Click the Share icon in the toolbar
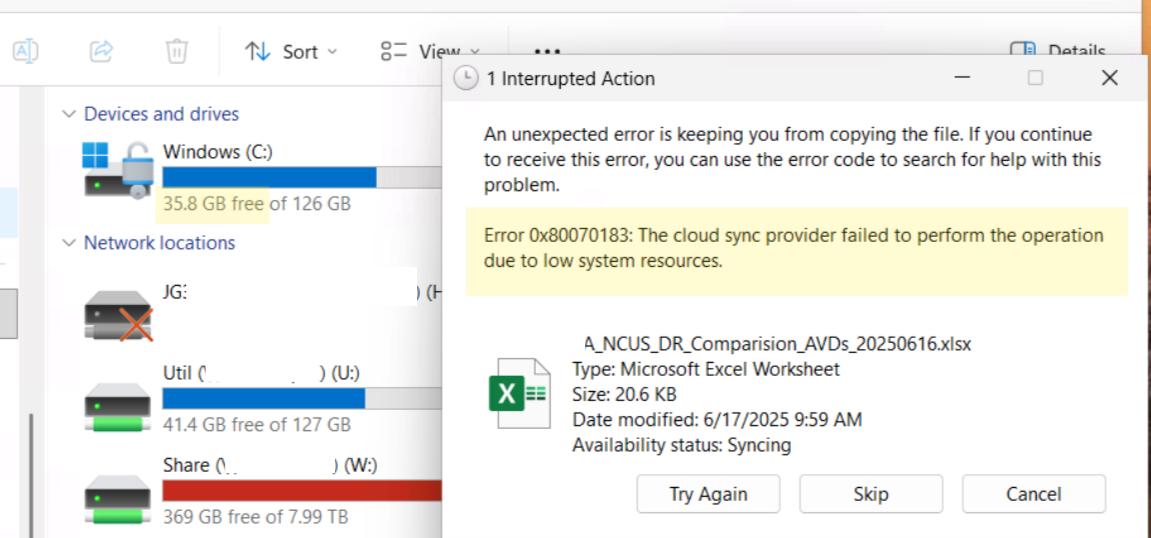 click(101, 51)
